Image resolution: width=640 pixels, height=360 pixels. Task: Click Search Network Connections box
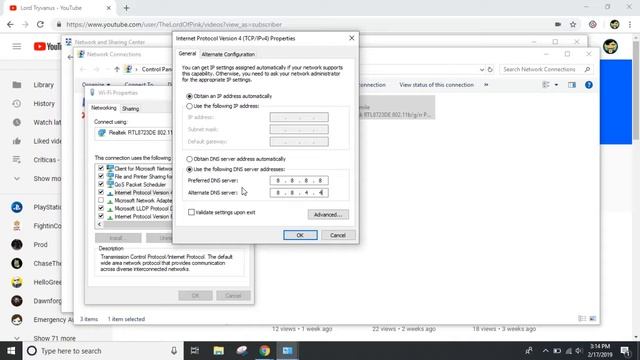[x=545, y=69]
